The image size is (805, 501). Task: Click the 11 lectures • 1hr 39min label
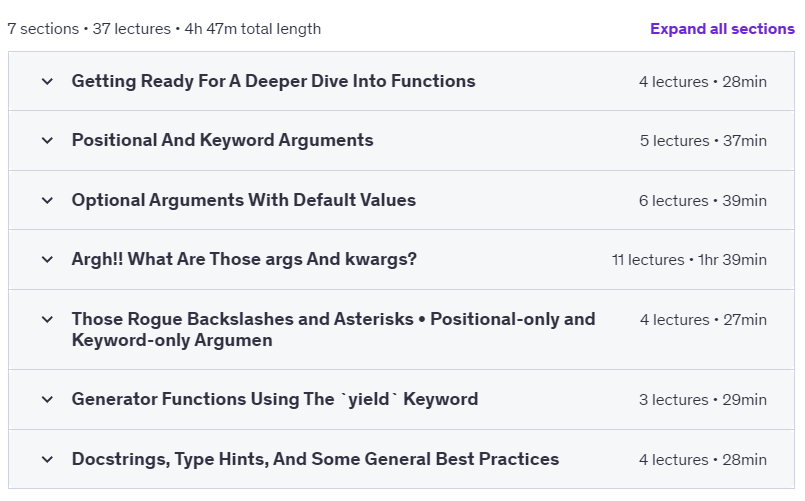(x=689, y=260)
